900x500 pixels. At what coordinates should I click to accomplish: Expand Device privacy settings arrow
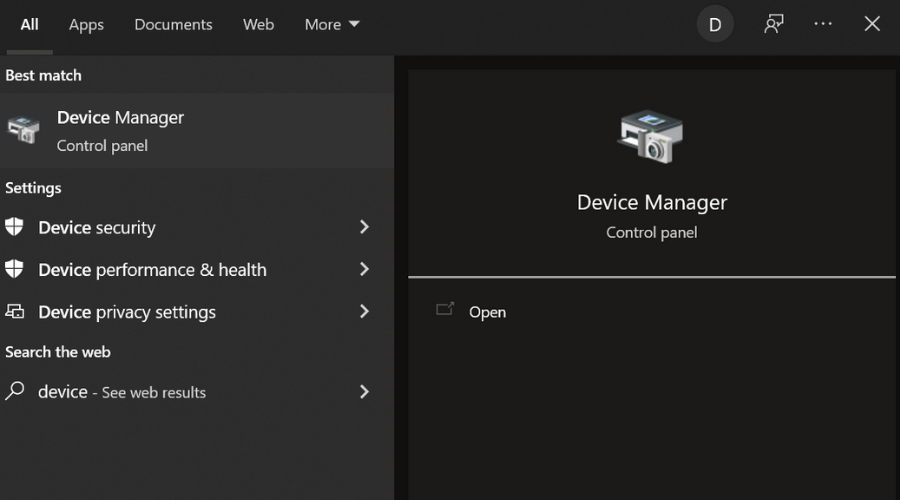coord(364,312)
